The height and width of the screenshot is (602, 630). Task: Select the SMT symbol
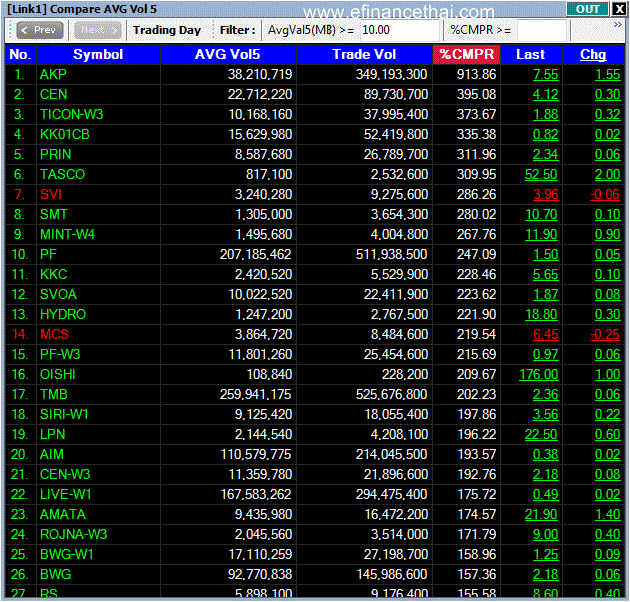pyautogui.click(x=54, y=214)
